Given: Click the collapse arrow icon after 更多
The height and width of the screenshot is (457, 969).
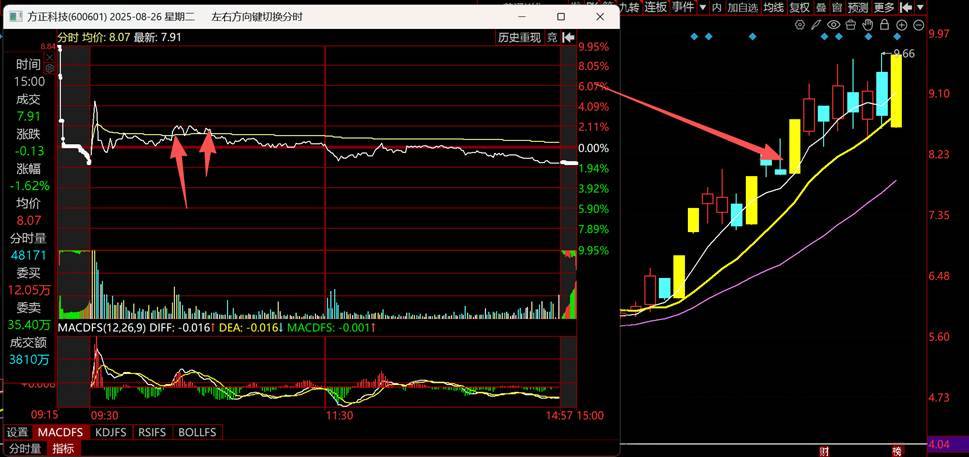Looking at the screenshot, I should (x=903, y=7).
